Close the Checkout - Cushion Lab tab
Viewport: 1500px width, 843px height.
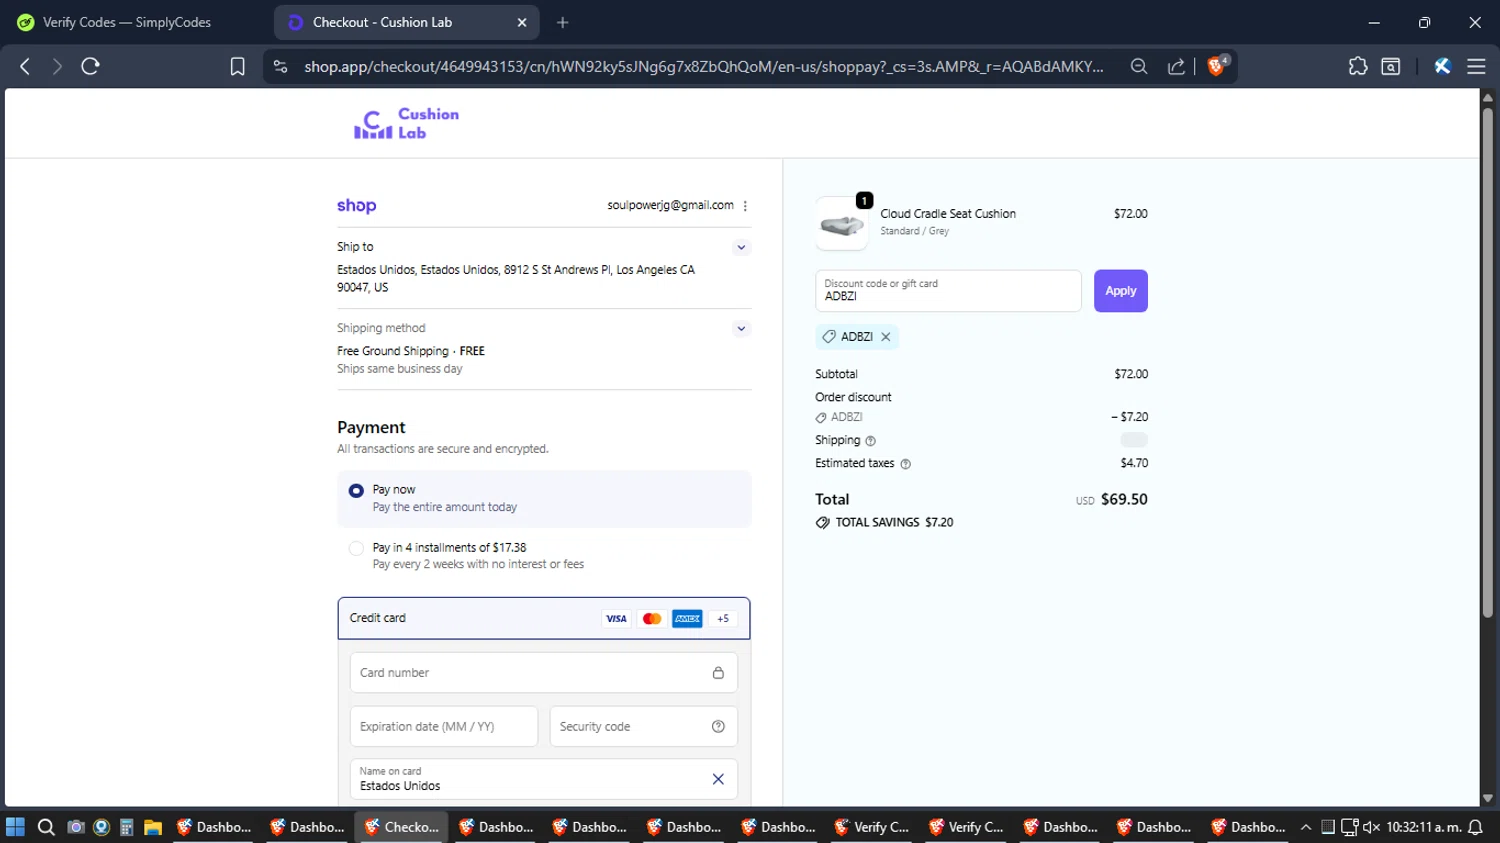pyautogui.click(x=522, y=22)
